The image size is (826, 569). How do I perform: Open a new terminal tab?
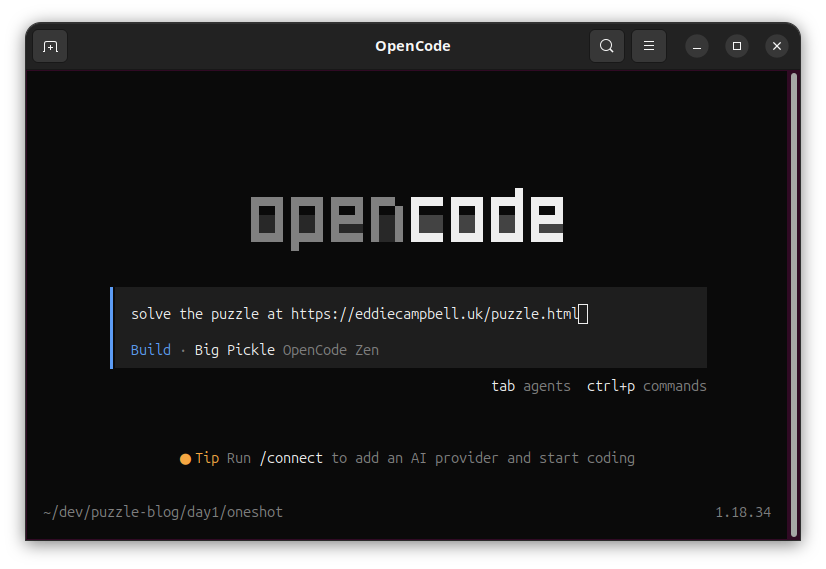point(50,46)
